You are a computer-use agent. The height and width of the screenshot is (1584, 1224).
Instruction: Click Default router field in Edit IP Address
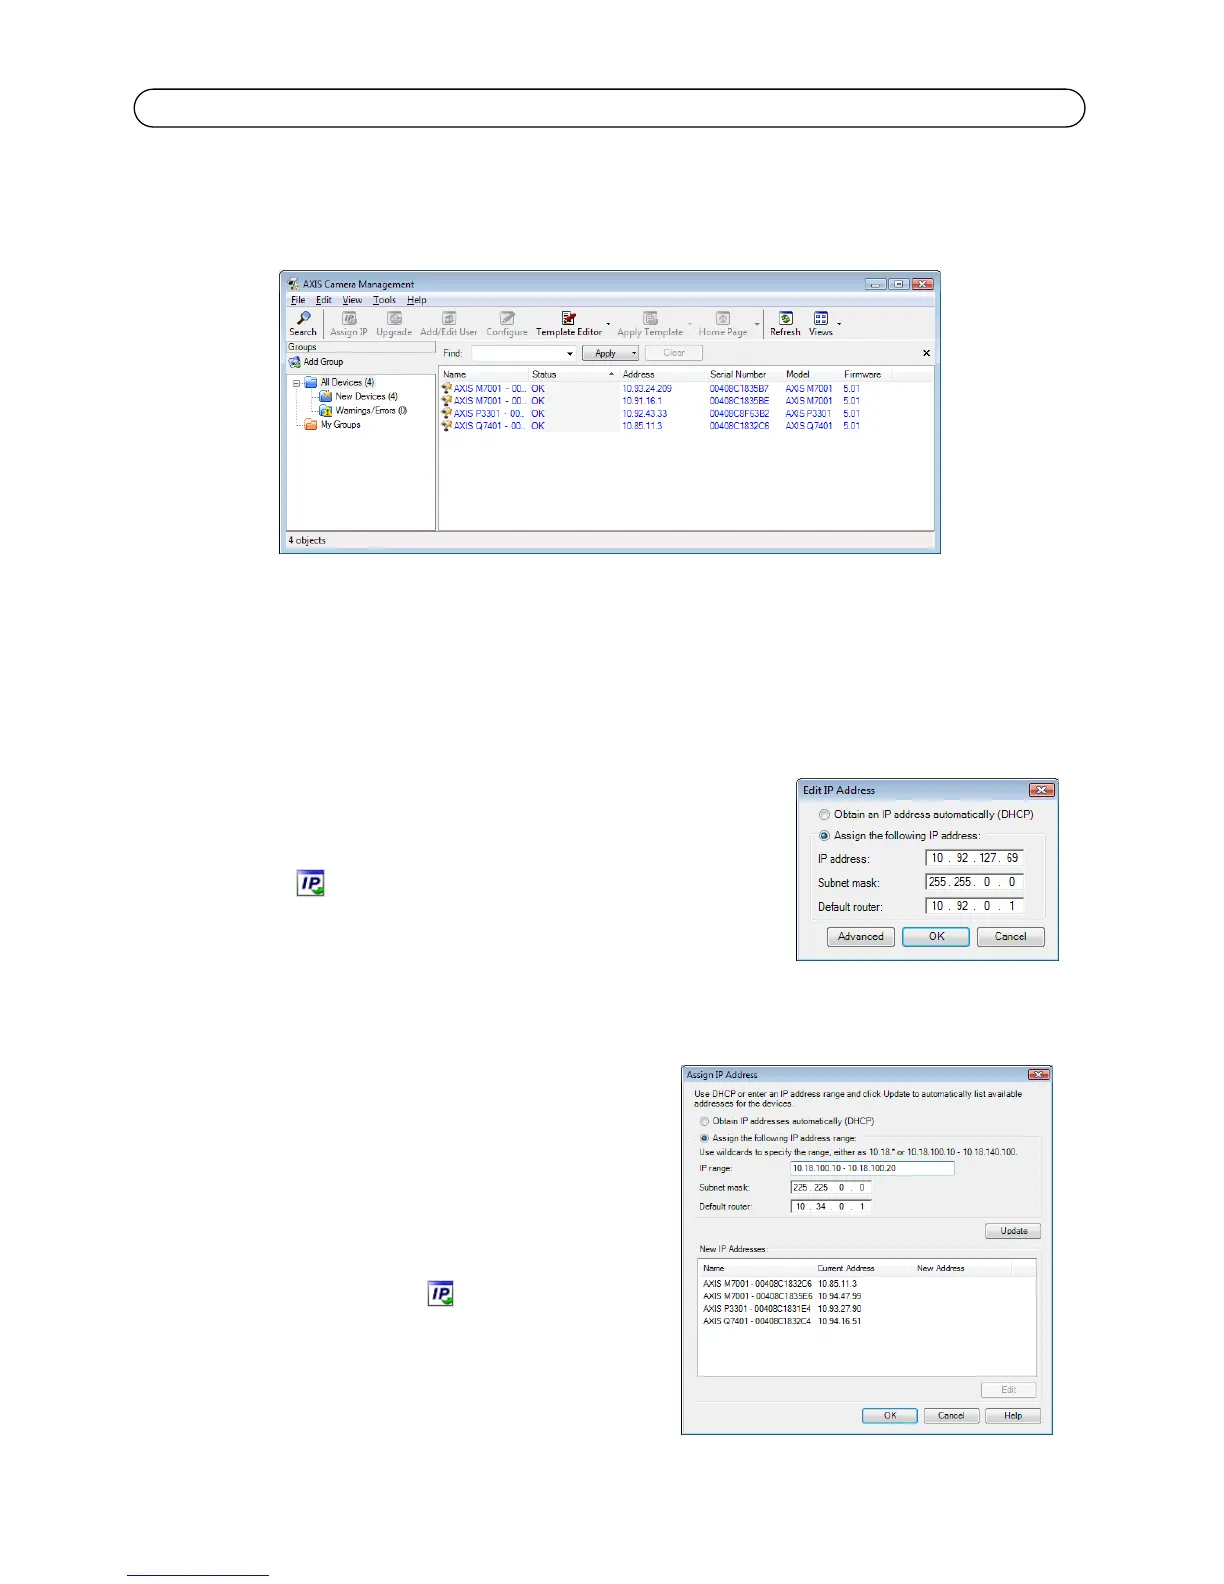pos(974,906)
